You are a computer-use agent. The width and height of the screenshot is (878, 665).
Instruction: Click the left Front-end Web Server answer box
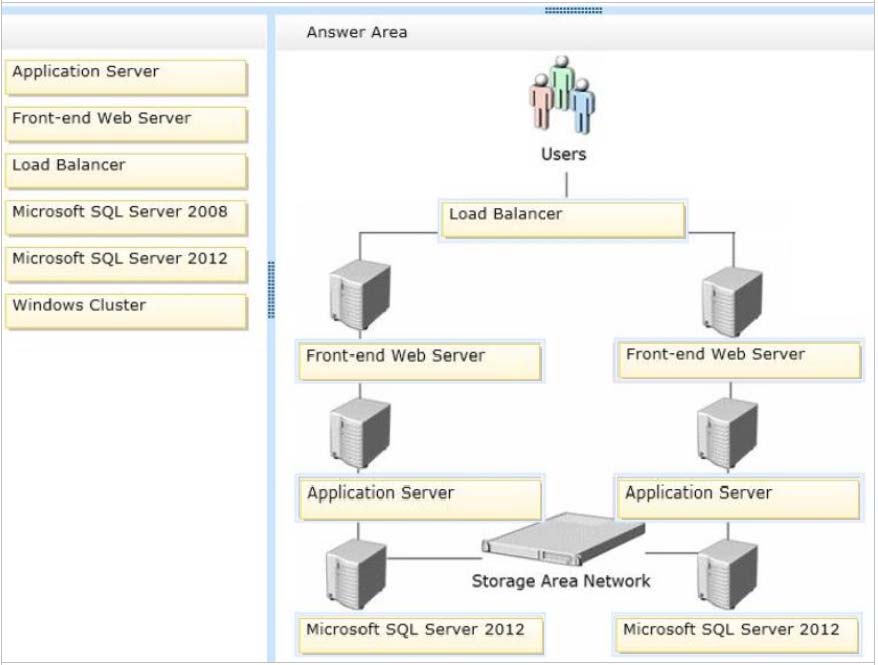click(420, 362)
